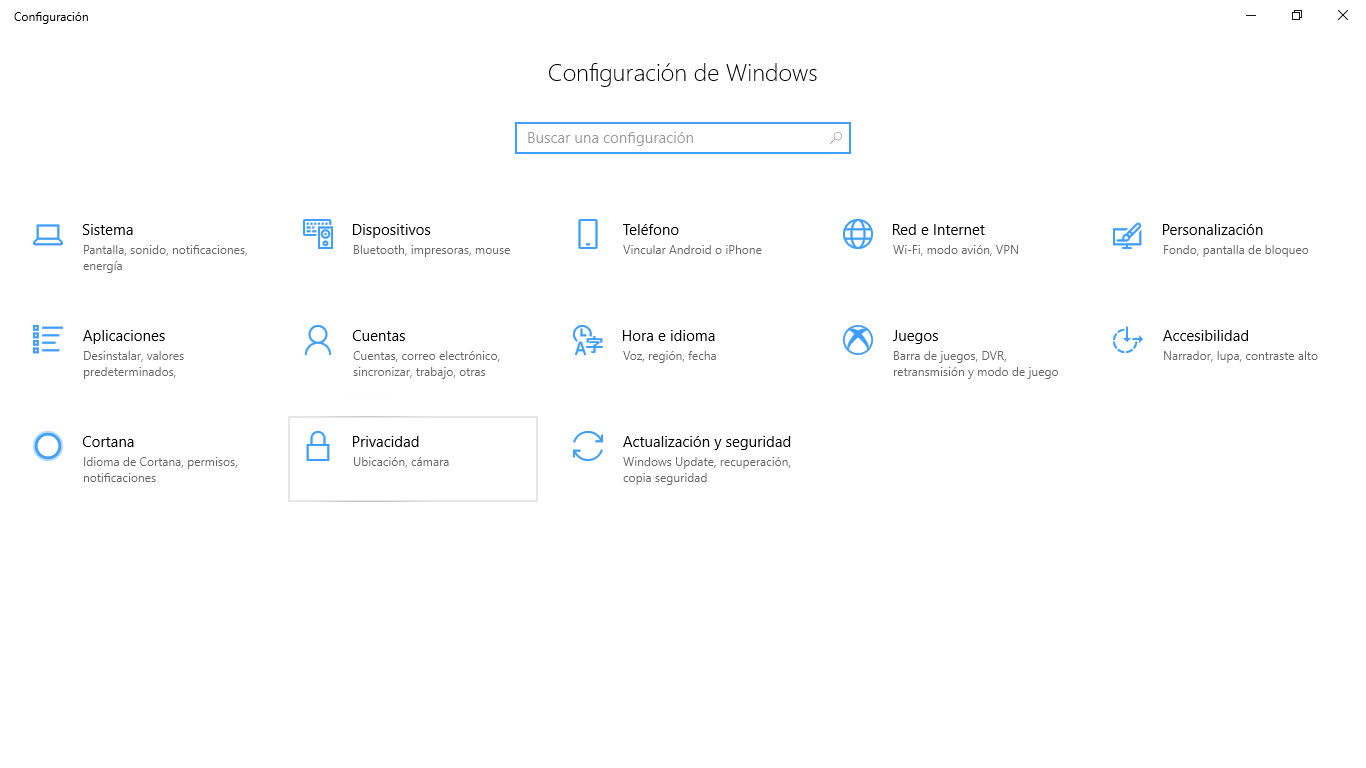This screenshot has width=1366, height=768.
Task: Click 'Ubicación, cámara' text
Action: (401, 462)
